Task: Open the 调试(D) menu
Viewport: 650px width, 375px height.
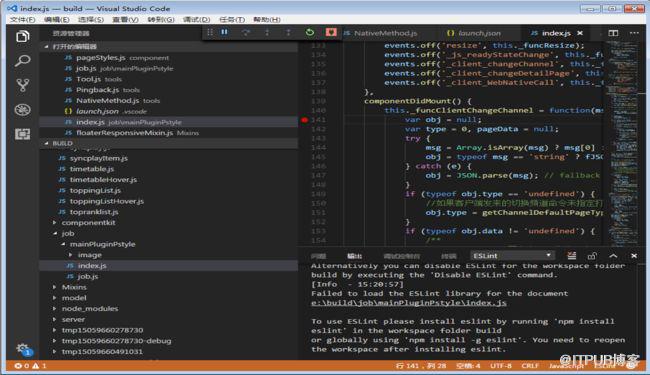Action: 196,19
